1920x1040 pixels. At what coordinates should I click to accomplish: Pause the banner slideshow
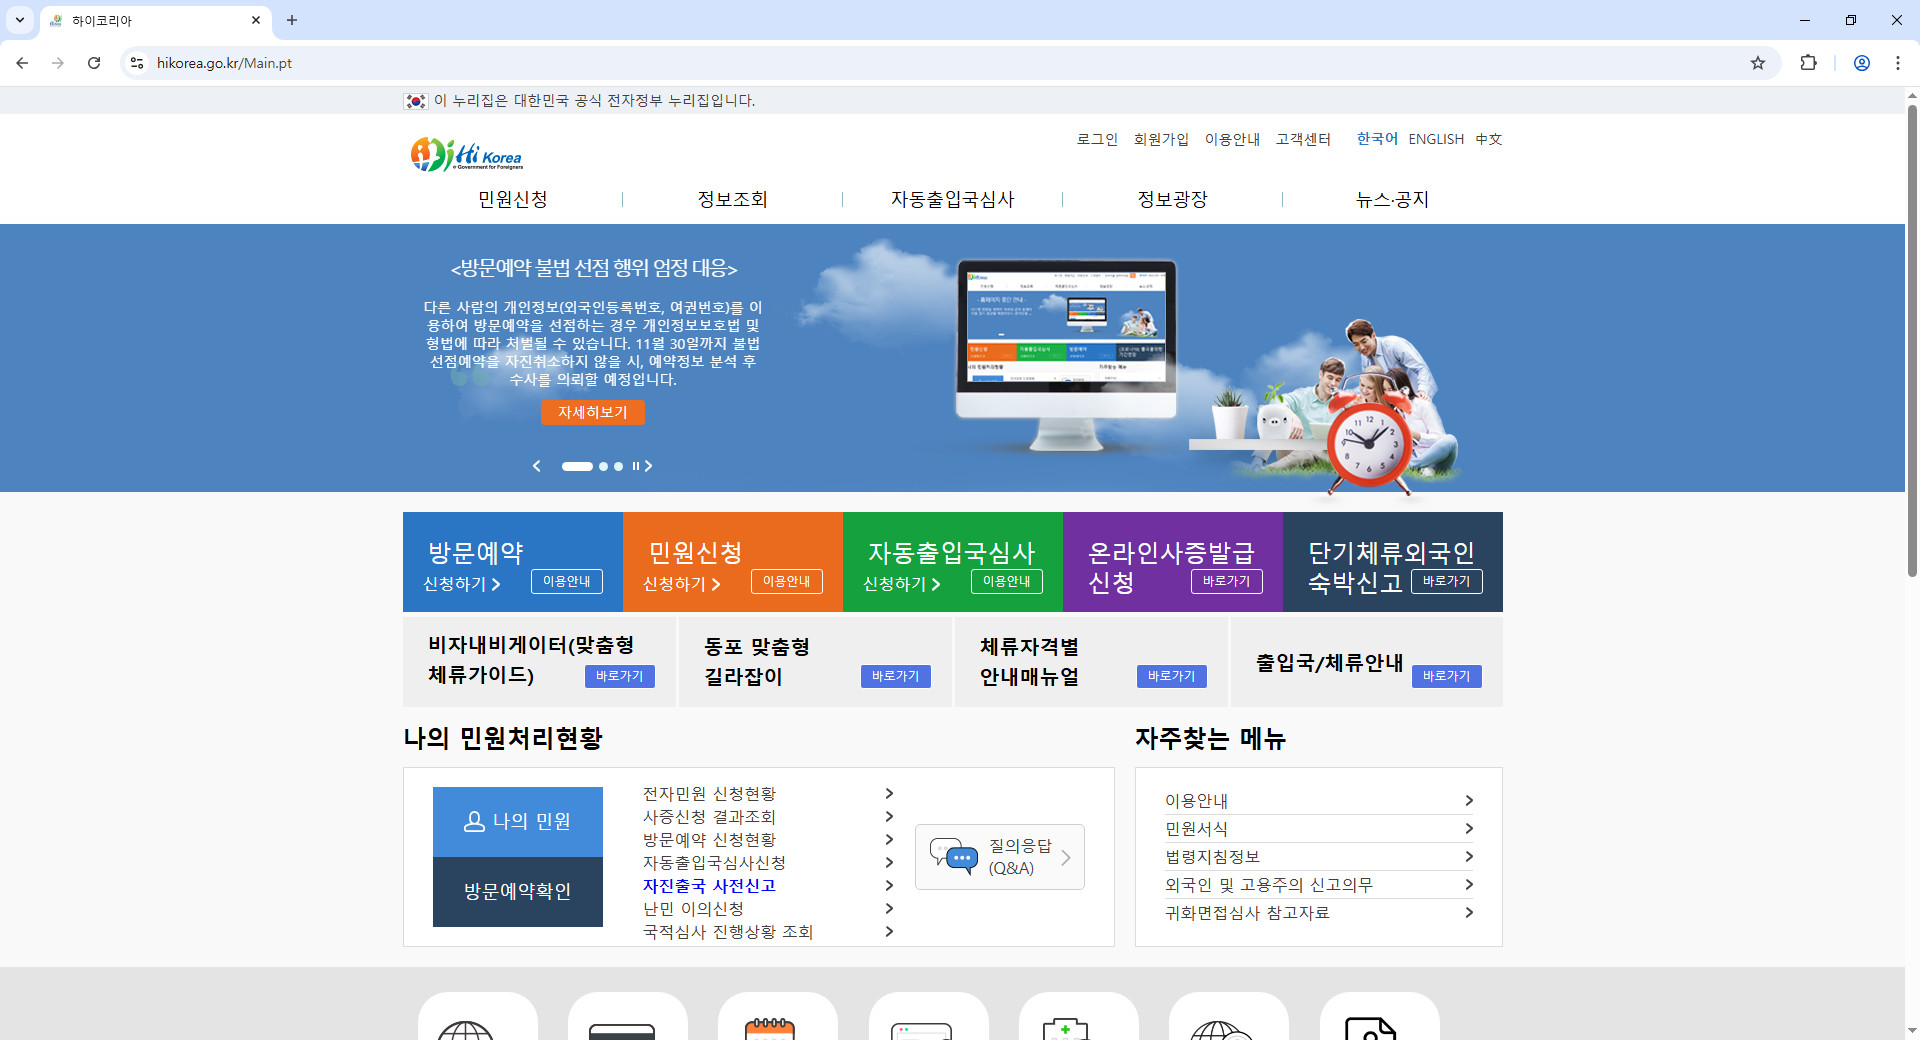(x=635, y=466)
